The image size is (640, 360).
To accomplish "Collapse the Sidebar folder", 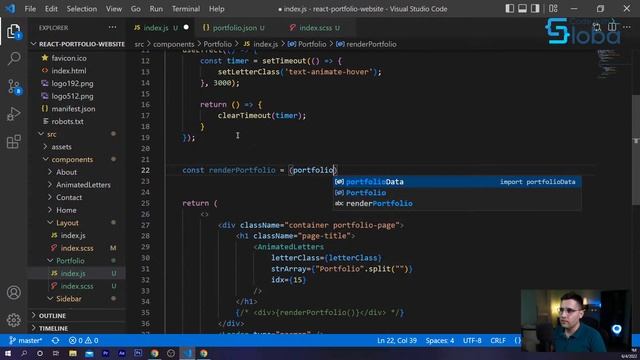I will (77, 298).
